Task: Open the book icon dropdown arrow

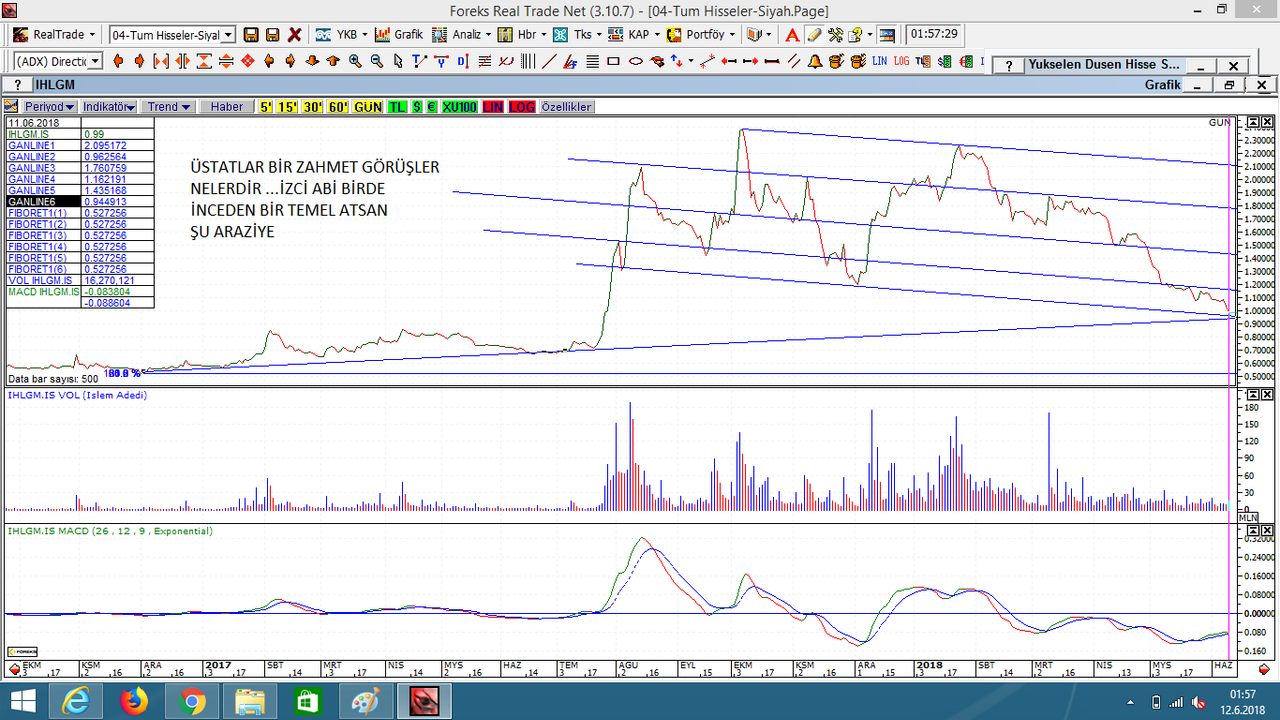Action: click(769, 35)
